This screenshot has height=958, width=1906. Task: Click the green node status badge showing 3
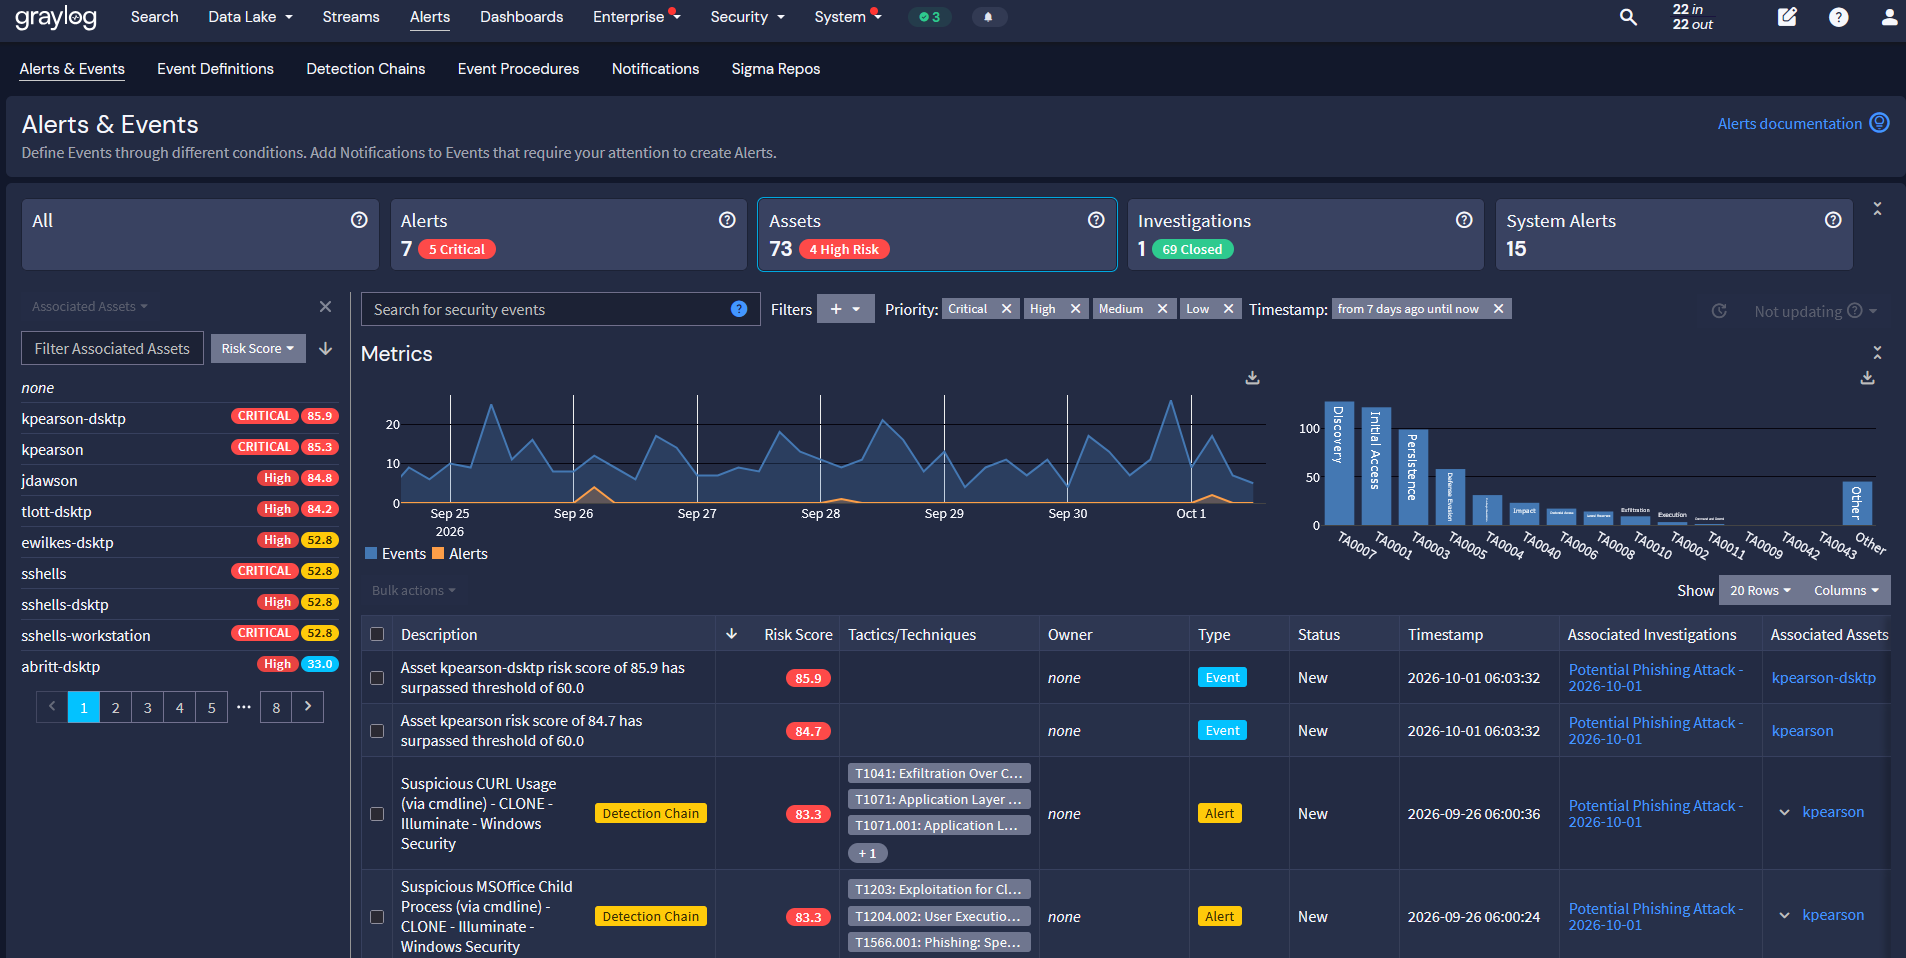tap(930, 17)
